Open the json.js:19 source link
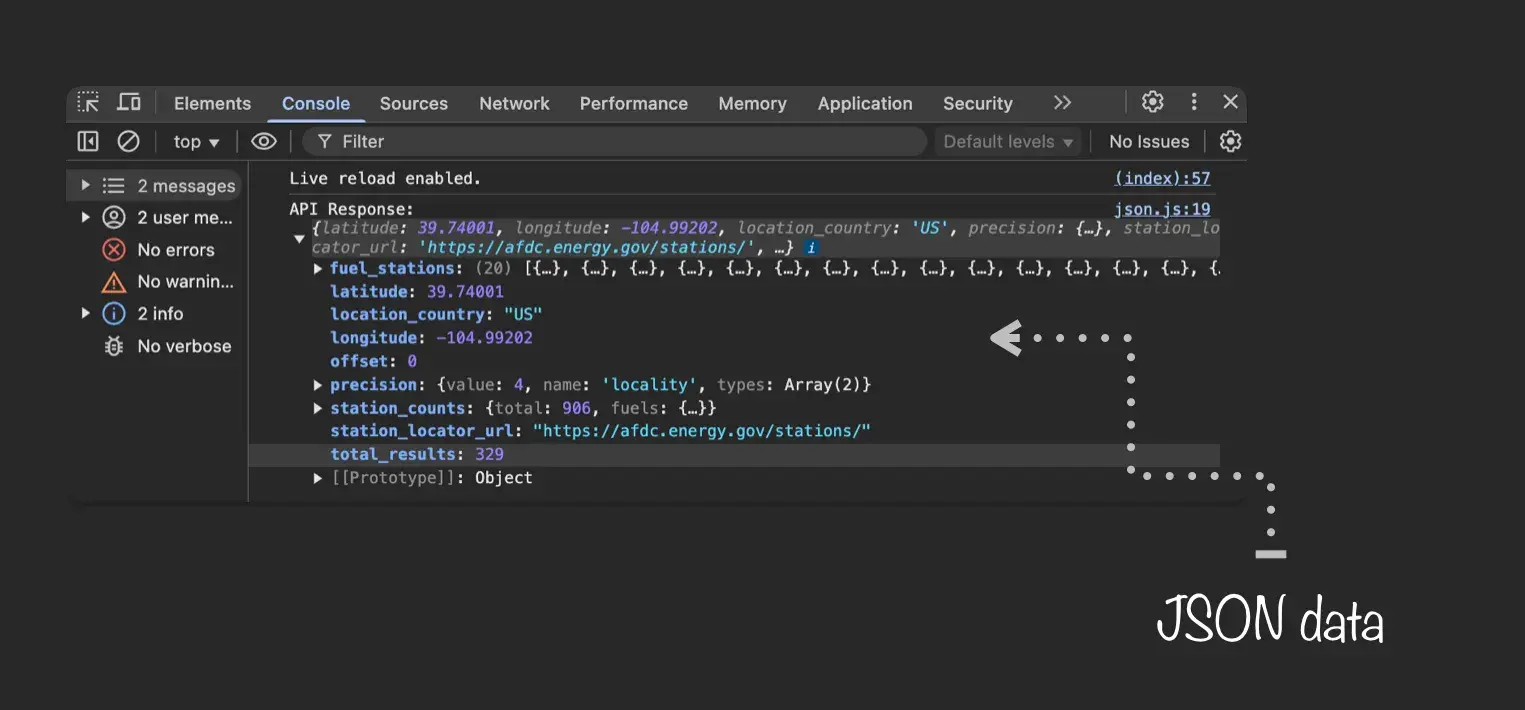 [x=1162, y=209]
